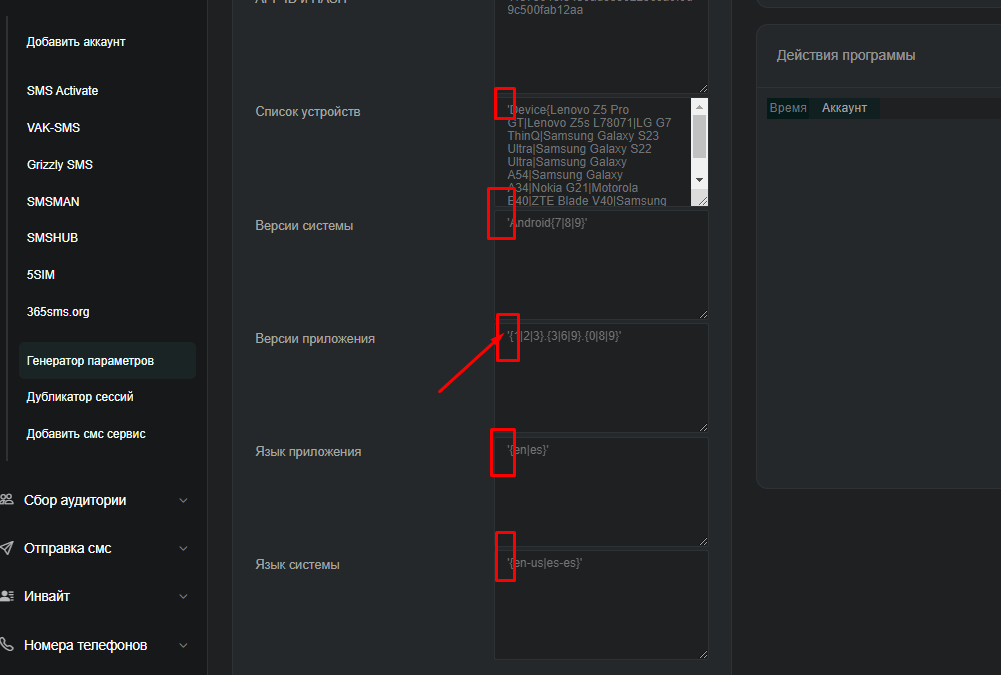This screenshot has width=1001, height=675.
Task: Open Добавить смс сервис link
Action: 86,434
